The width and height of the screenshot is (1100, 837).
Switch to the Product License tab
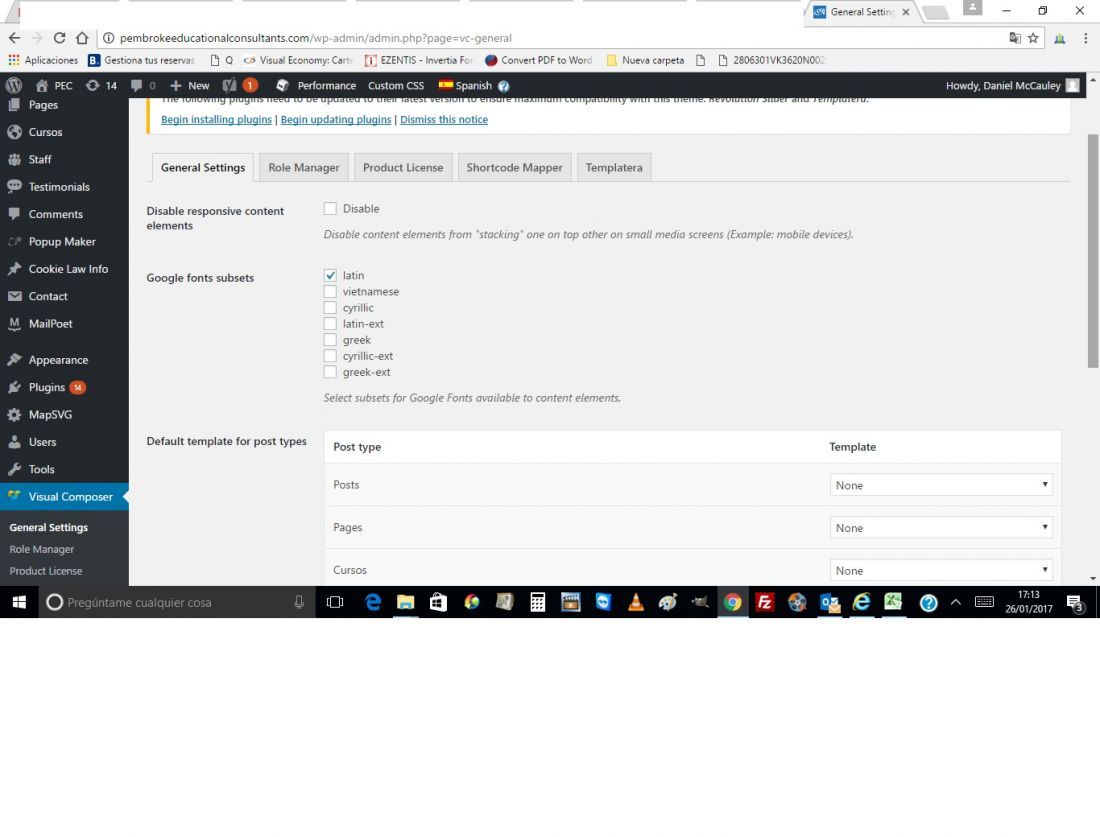tap(403, 168)
